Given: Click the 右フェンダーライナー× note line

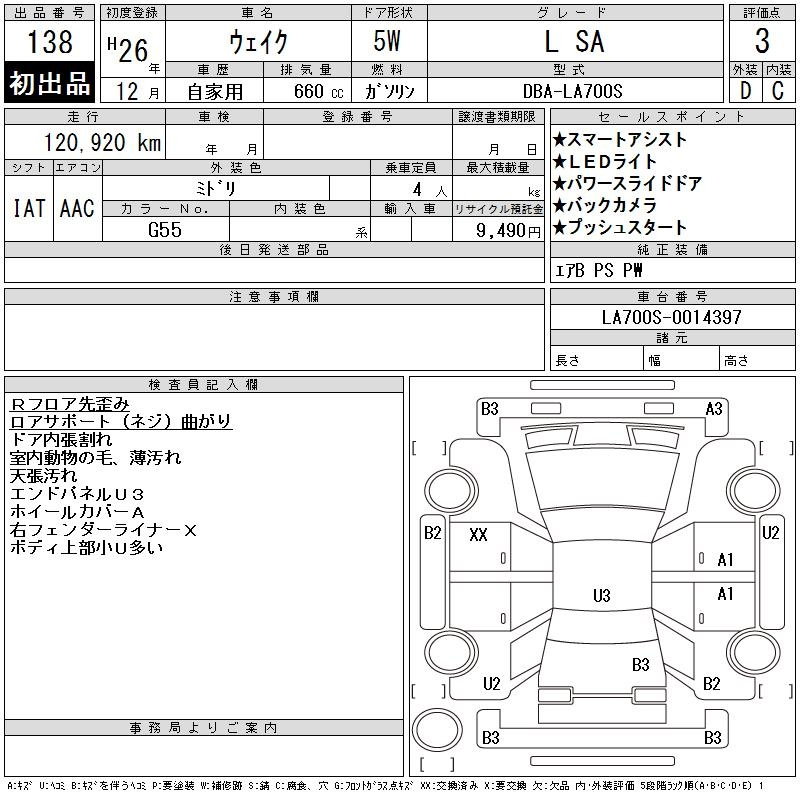Looking at the screenshot, I should point(103,529).
